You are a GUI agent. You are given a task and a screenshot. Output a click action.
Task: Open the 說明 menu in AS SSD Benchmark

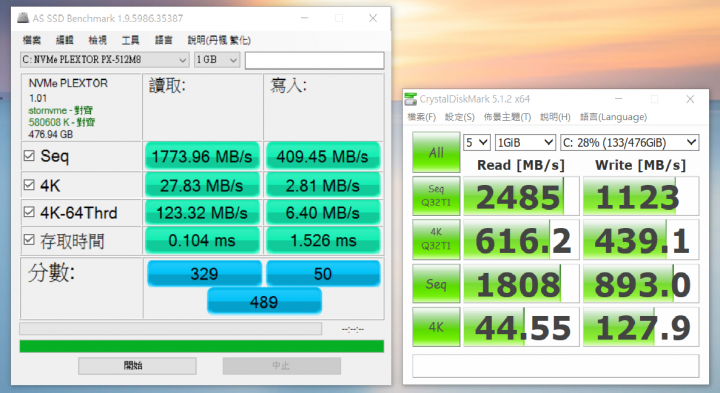click(x=219, y=40)
